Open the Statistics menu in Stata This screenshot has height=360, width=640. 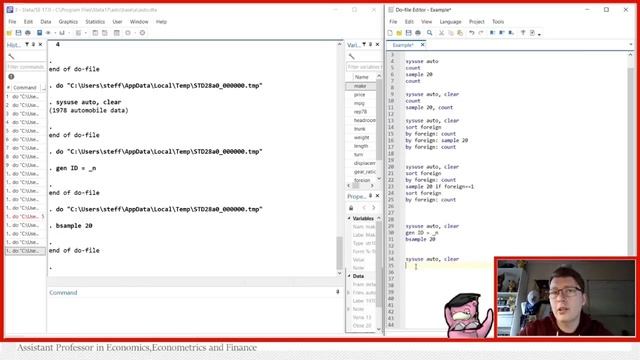[x=95, y=22]
